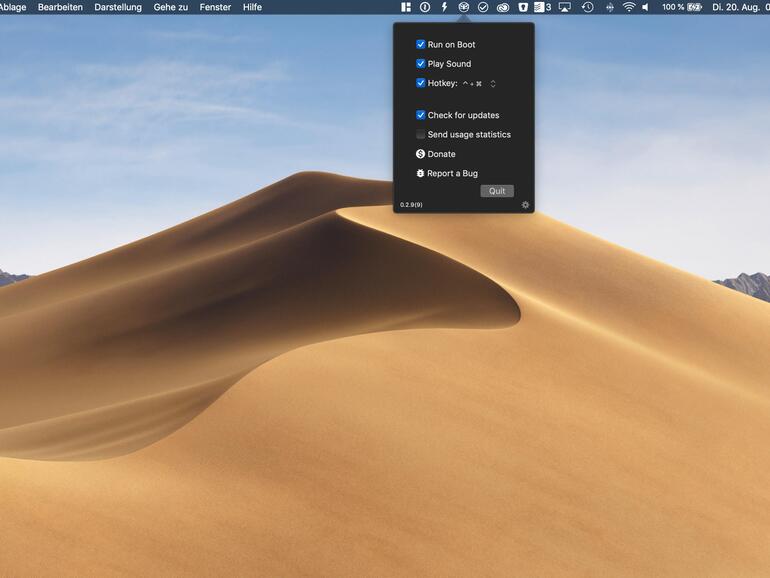This screenshot has height=578, width=770.
Task: Toggle the Check for updates checkbox
Action: [421, 115]
